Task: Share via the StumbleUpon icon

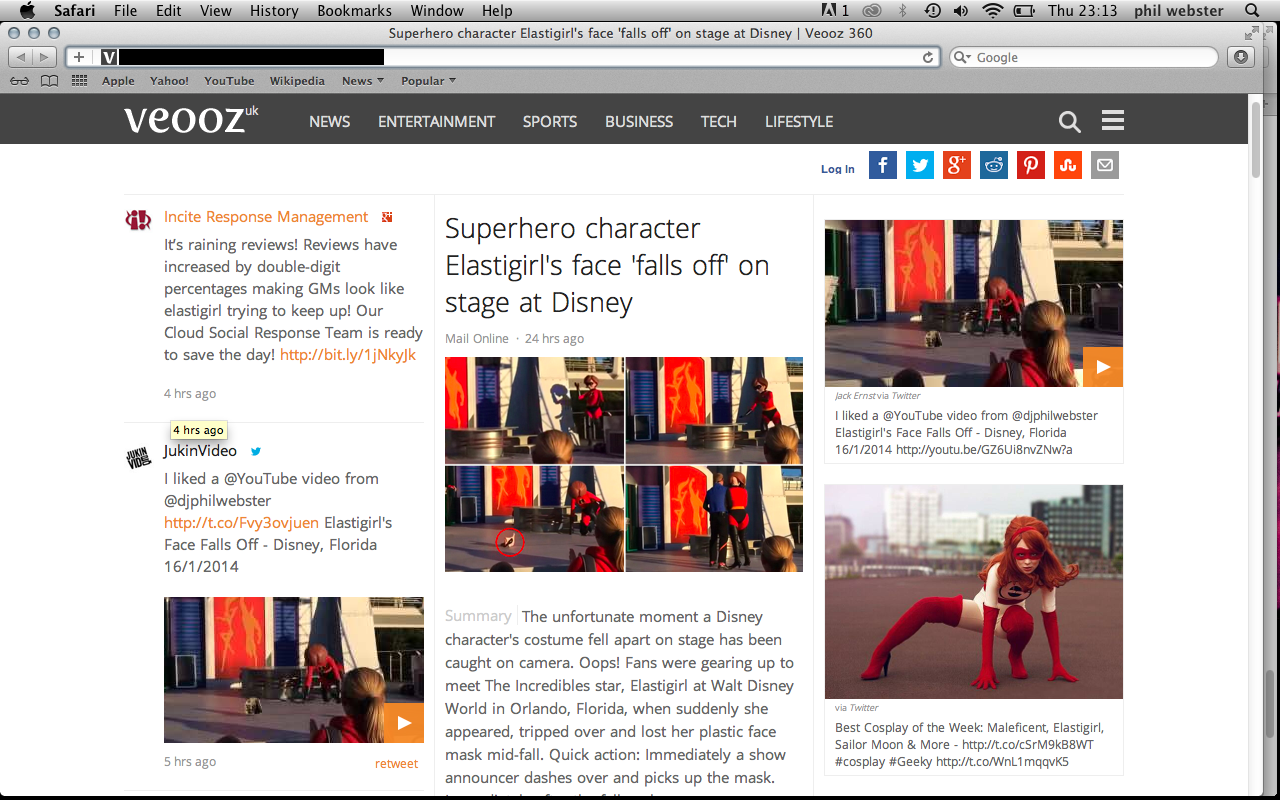Action: tap(1067, 165)
